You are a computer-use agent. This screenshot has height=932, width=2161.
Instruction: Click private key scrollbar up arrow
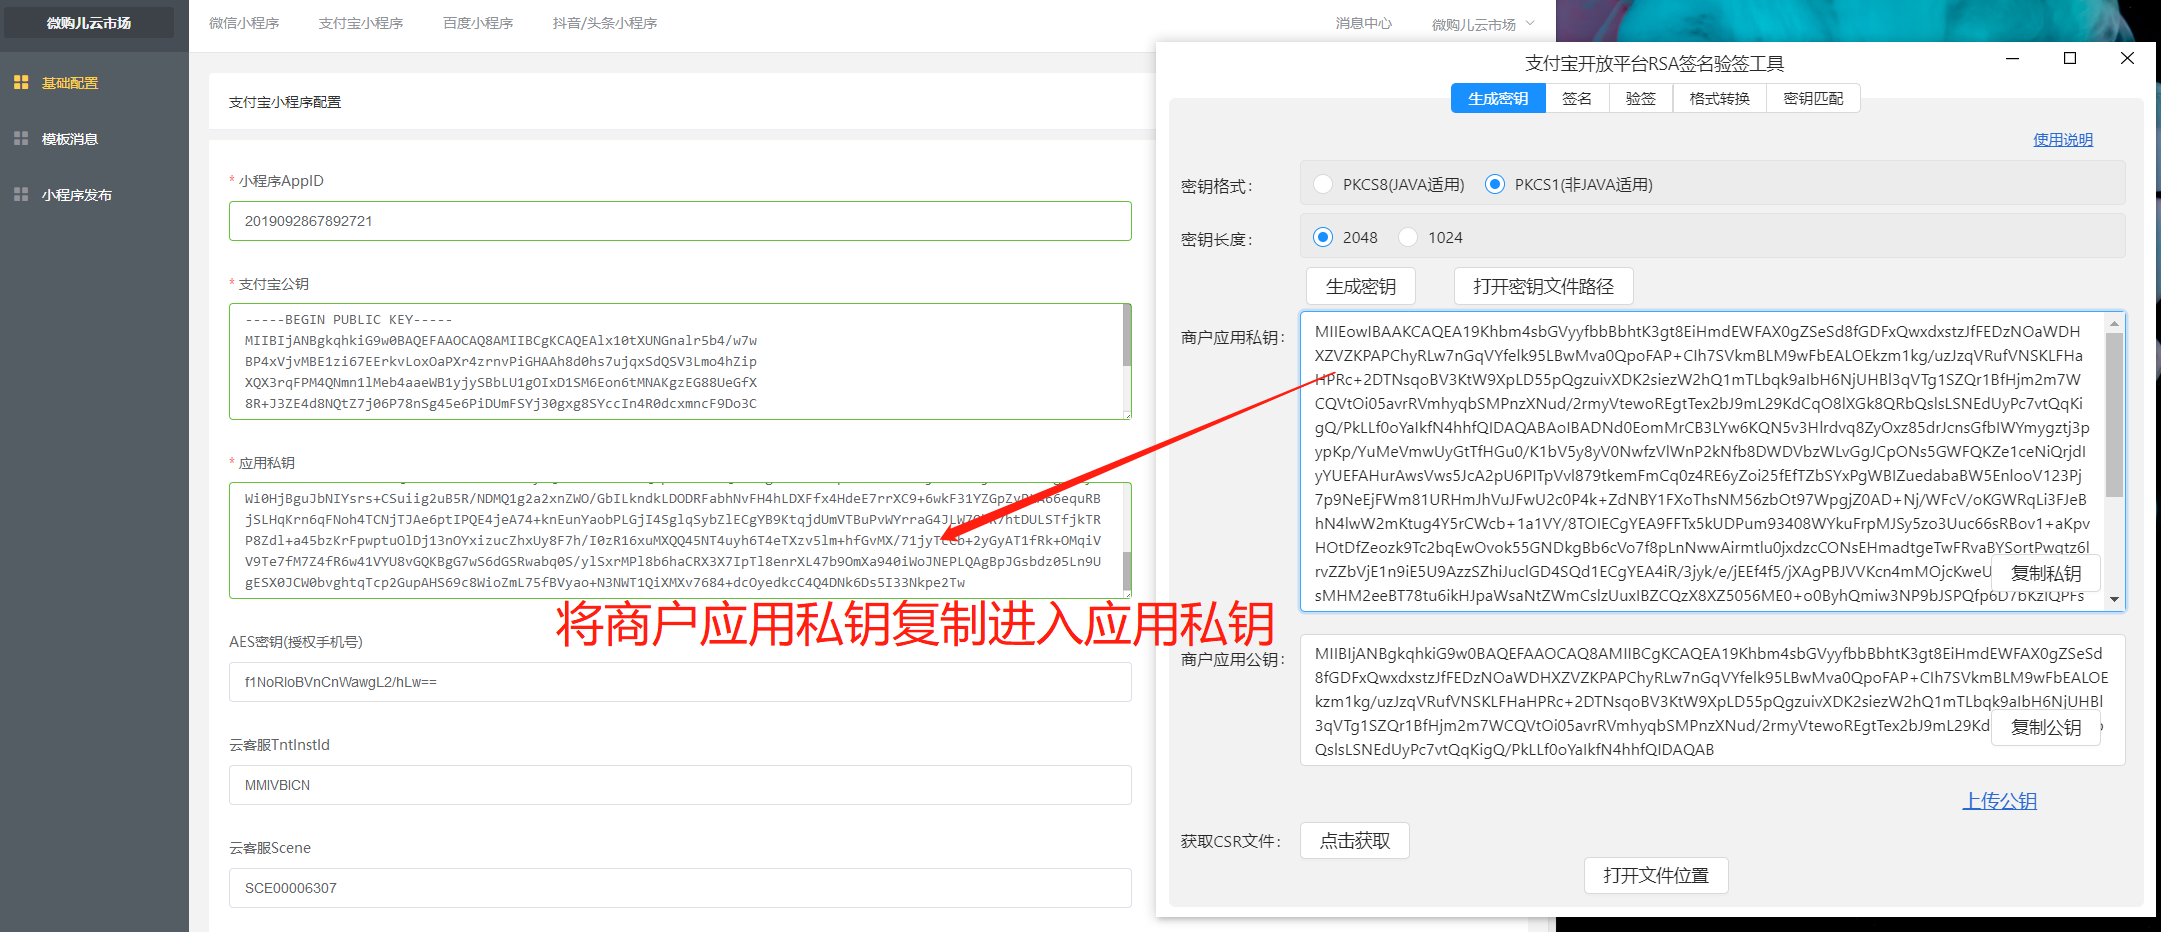2114,323
